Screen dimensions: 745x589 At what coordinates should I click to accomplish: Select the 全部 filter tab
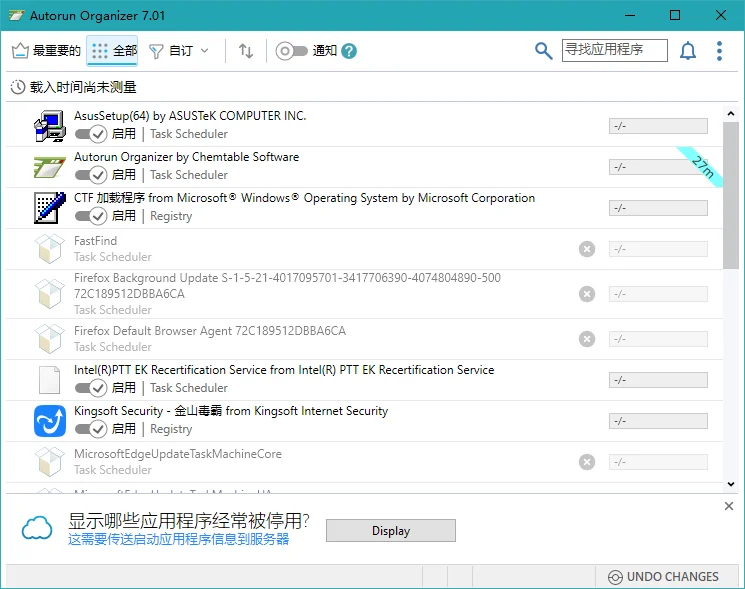click(113, 50)
